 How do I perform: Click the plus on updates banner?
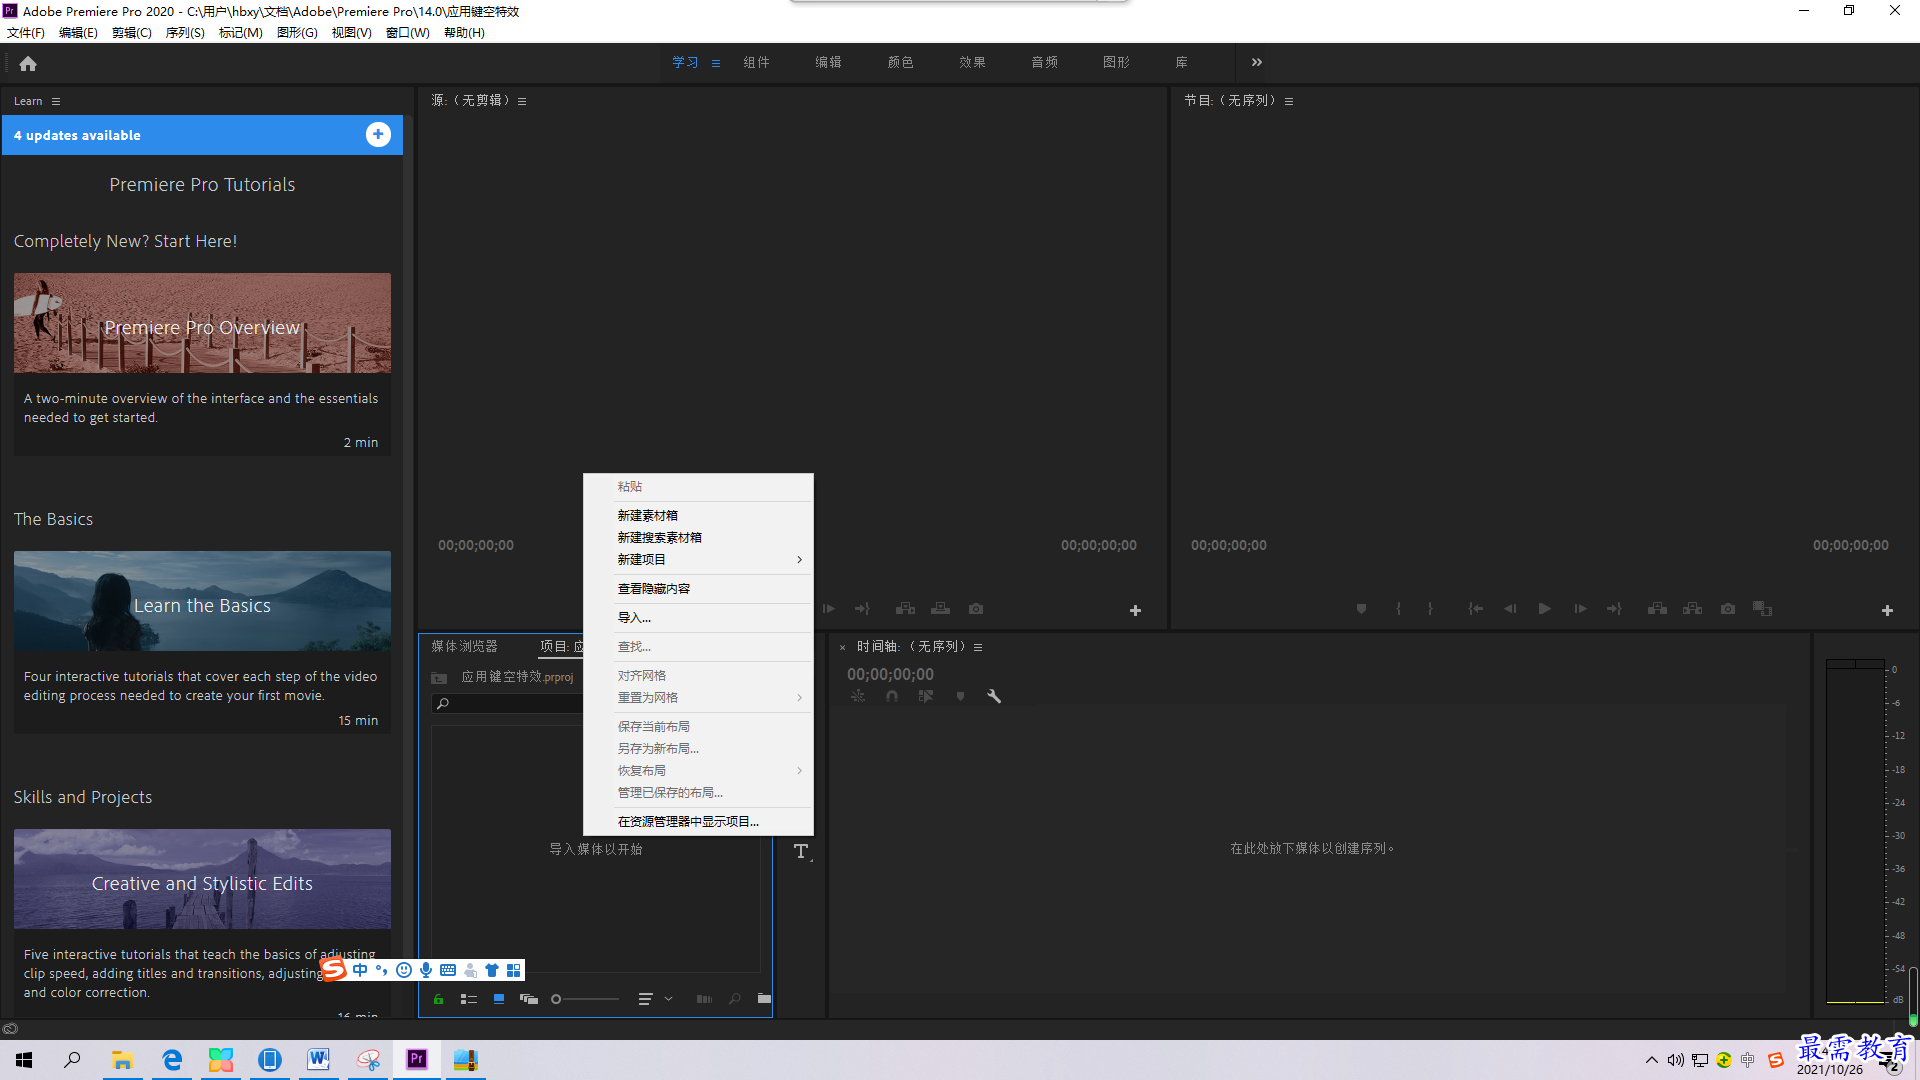[x=378, y=134]
